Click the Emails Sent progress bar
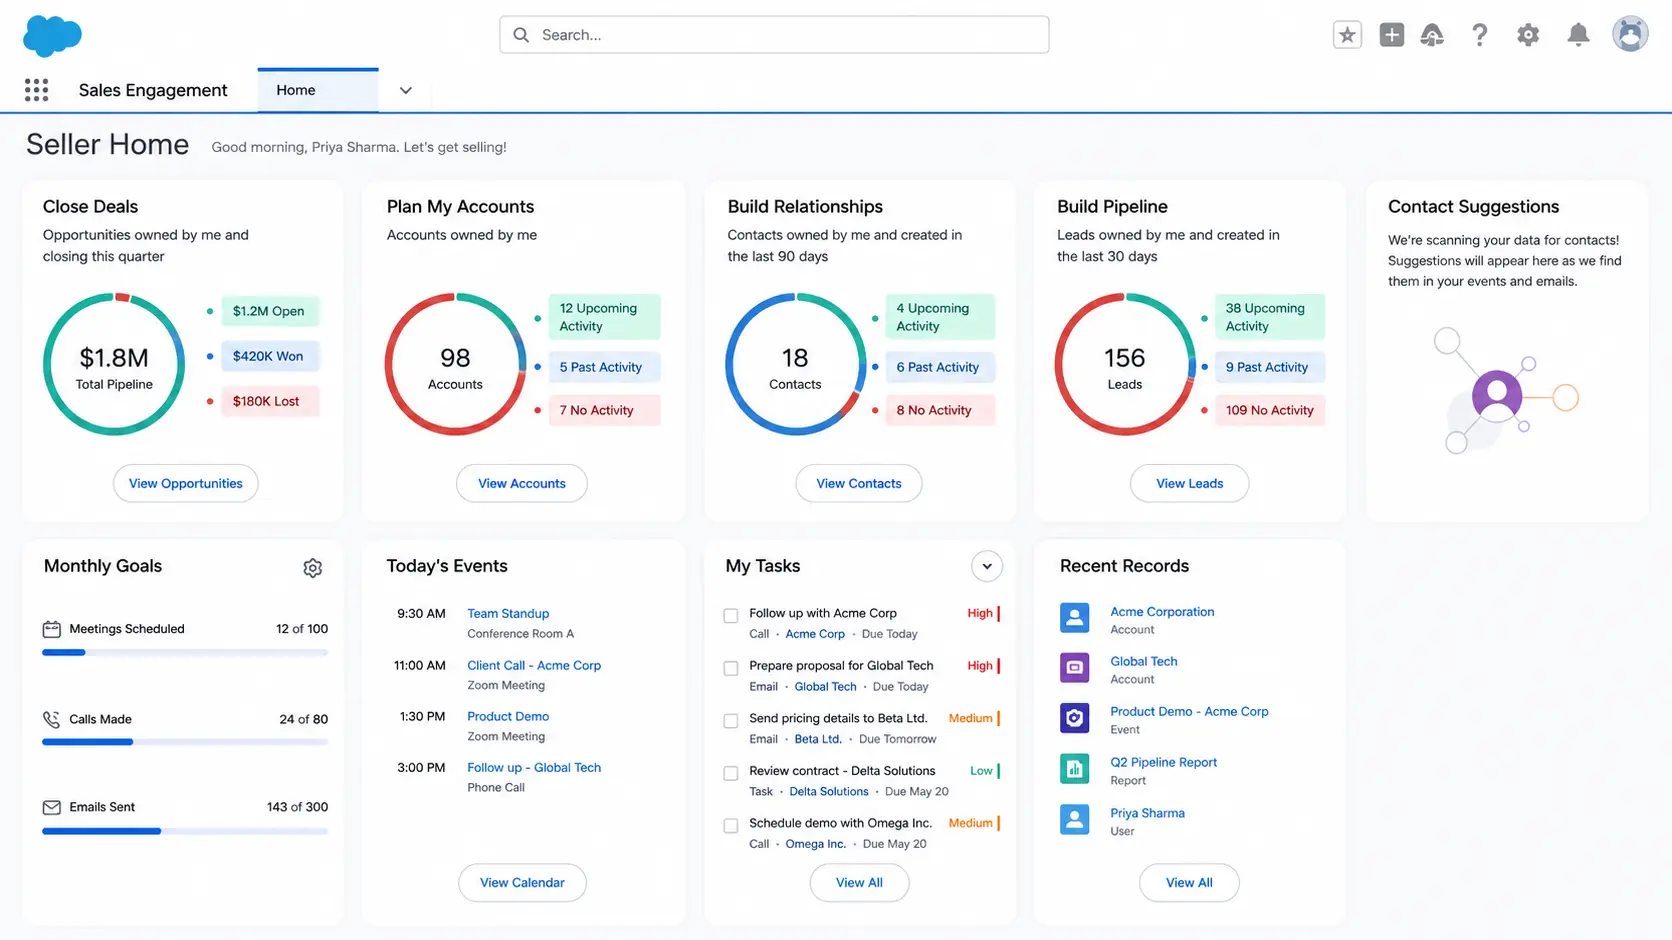This screenshot has height=940, width=1672. click(185, 831)
